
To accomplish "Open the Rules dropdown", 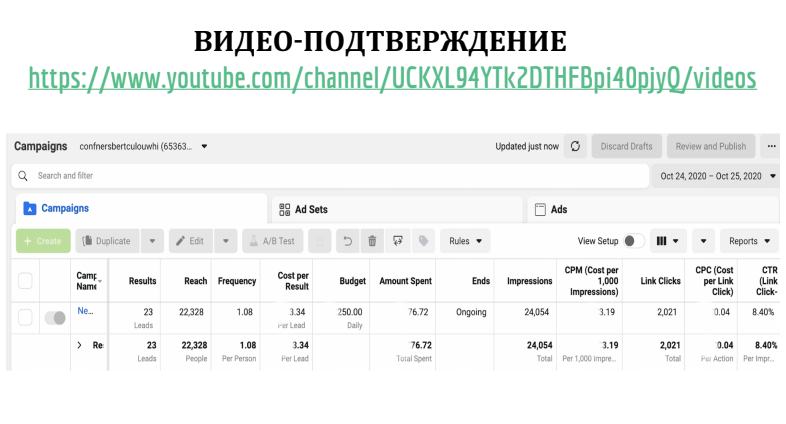I will click(465, 241).
